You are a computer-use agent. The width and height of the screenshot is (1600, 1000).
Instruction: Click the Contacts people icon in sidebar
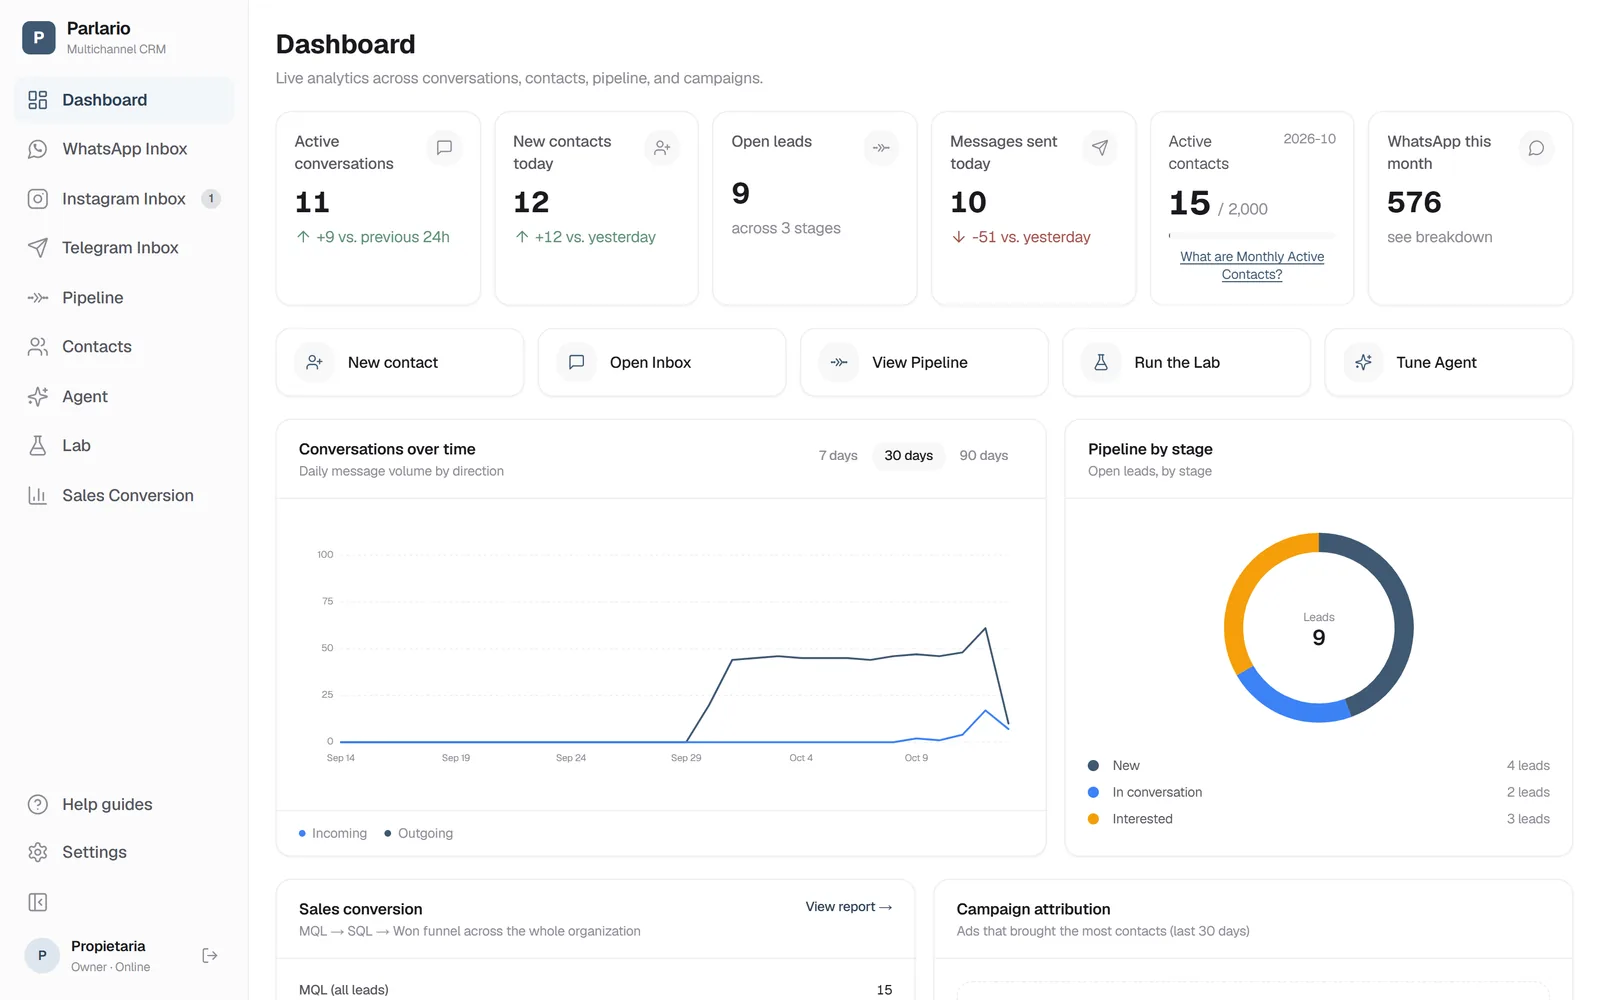[38, 347]
